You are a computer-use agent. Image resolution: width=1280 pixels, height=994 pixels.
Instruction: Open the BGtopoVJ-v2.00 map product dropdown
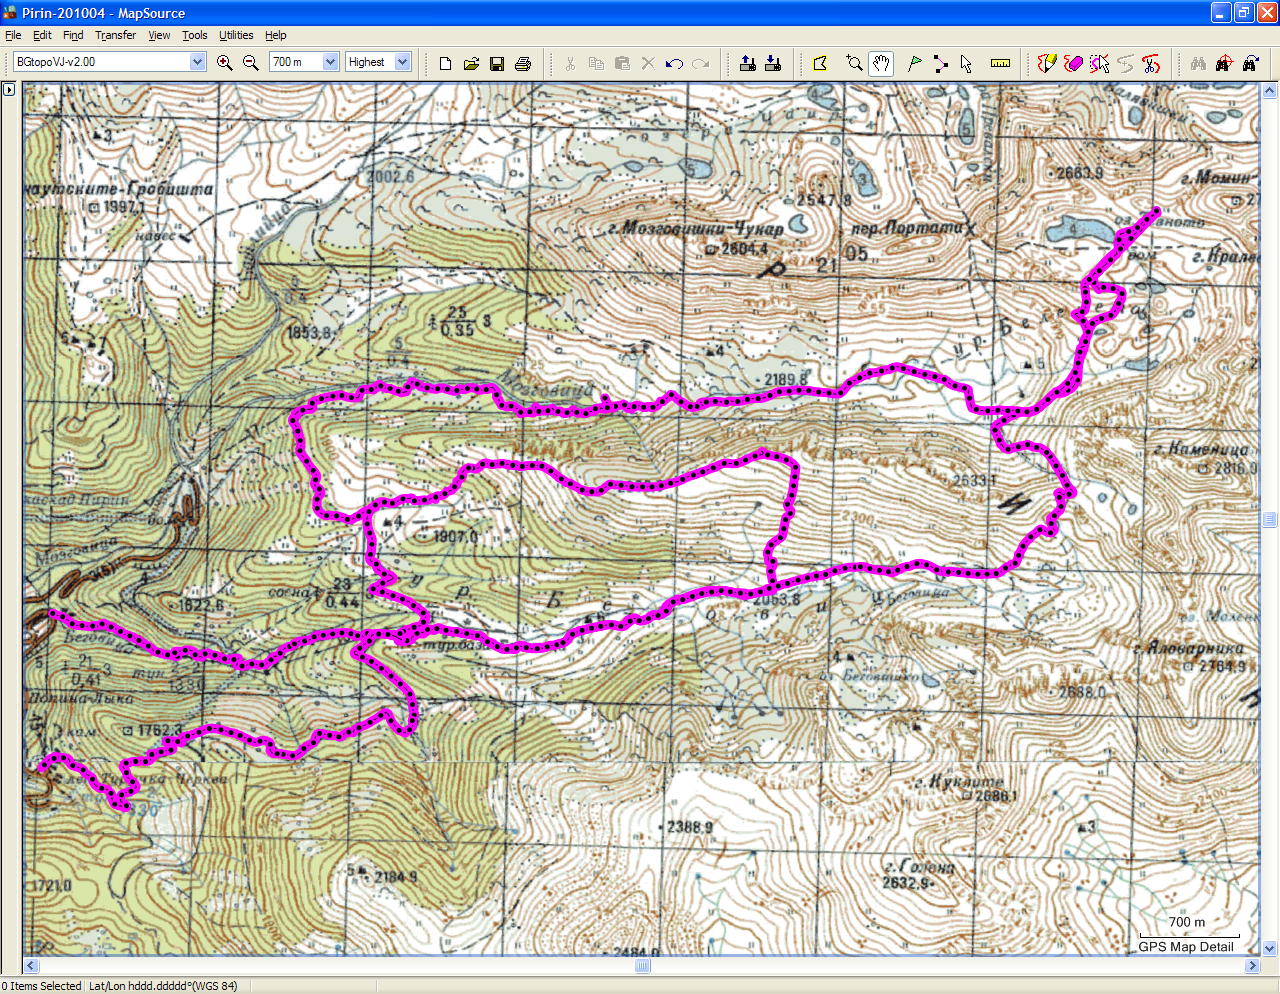[x=197, y=62]
